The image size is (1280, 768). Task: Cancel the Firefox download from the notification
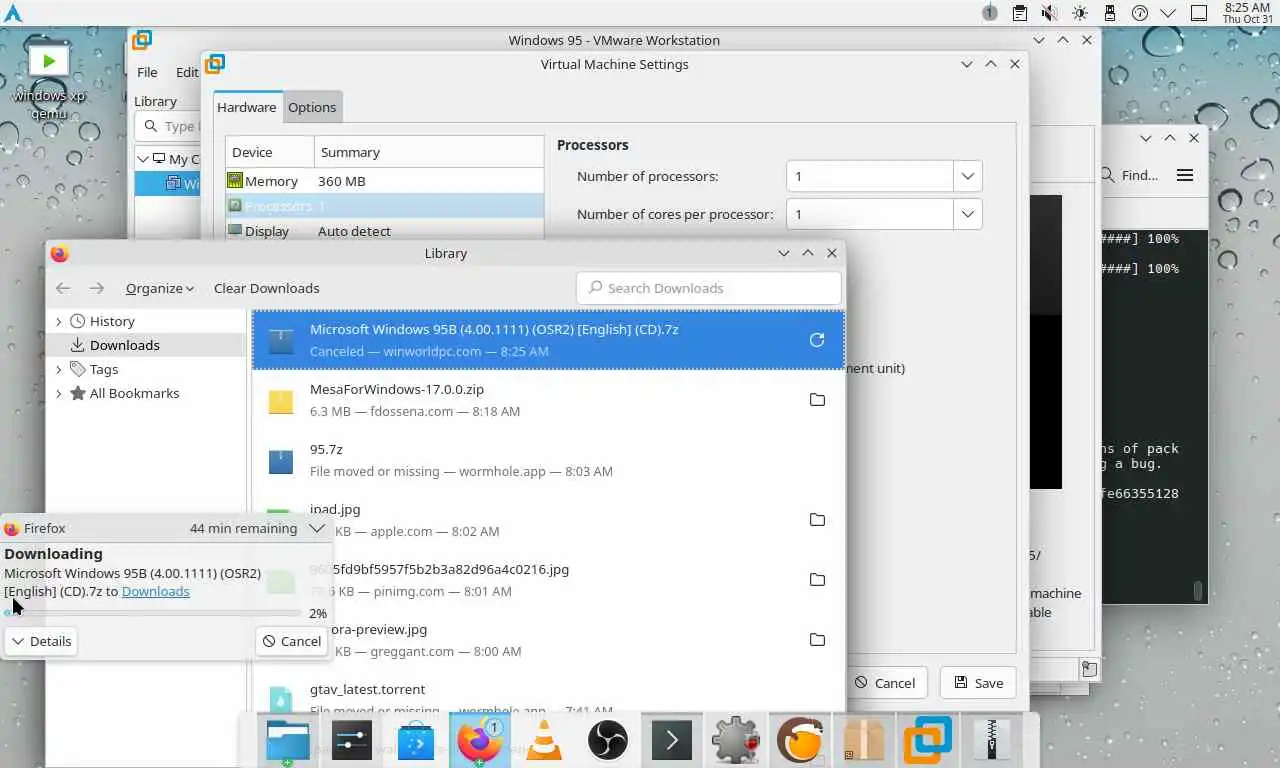292,641
